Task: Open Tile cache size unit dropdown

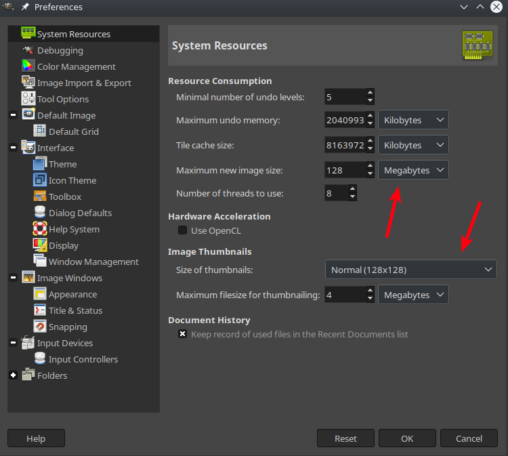Action: (413, 145)
